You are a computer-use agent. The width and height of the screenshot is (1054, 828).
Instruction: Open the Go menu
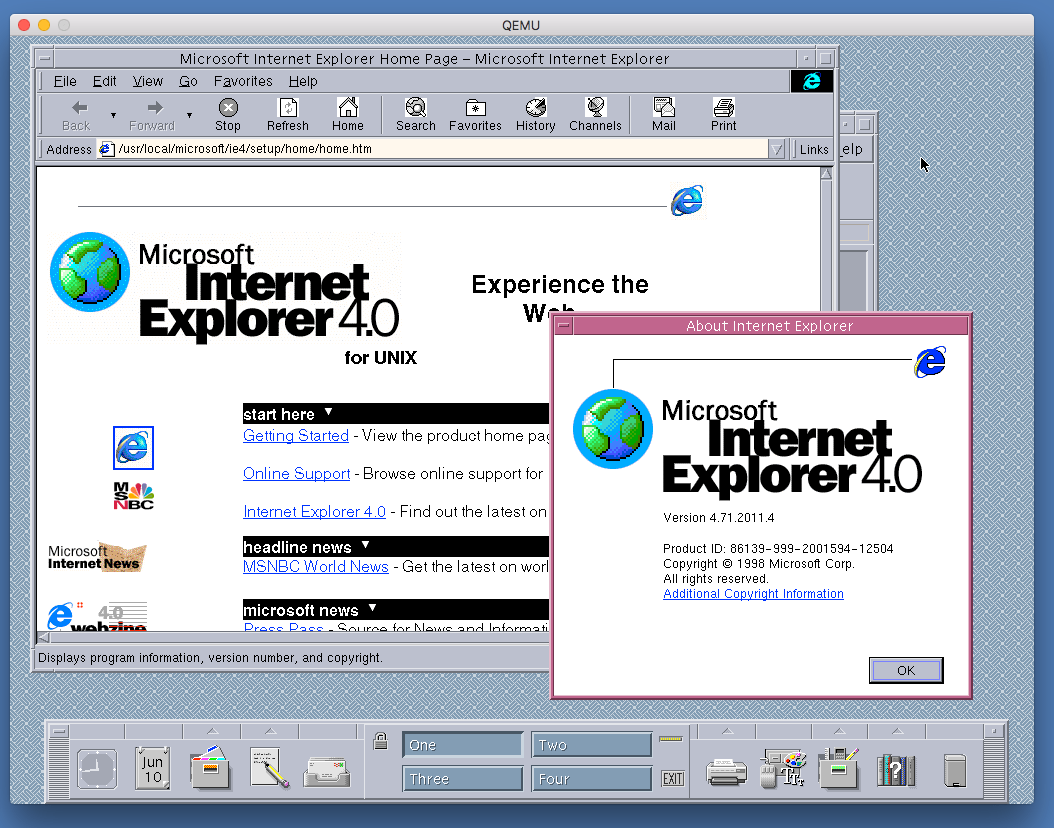188,81
